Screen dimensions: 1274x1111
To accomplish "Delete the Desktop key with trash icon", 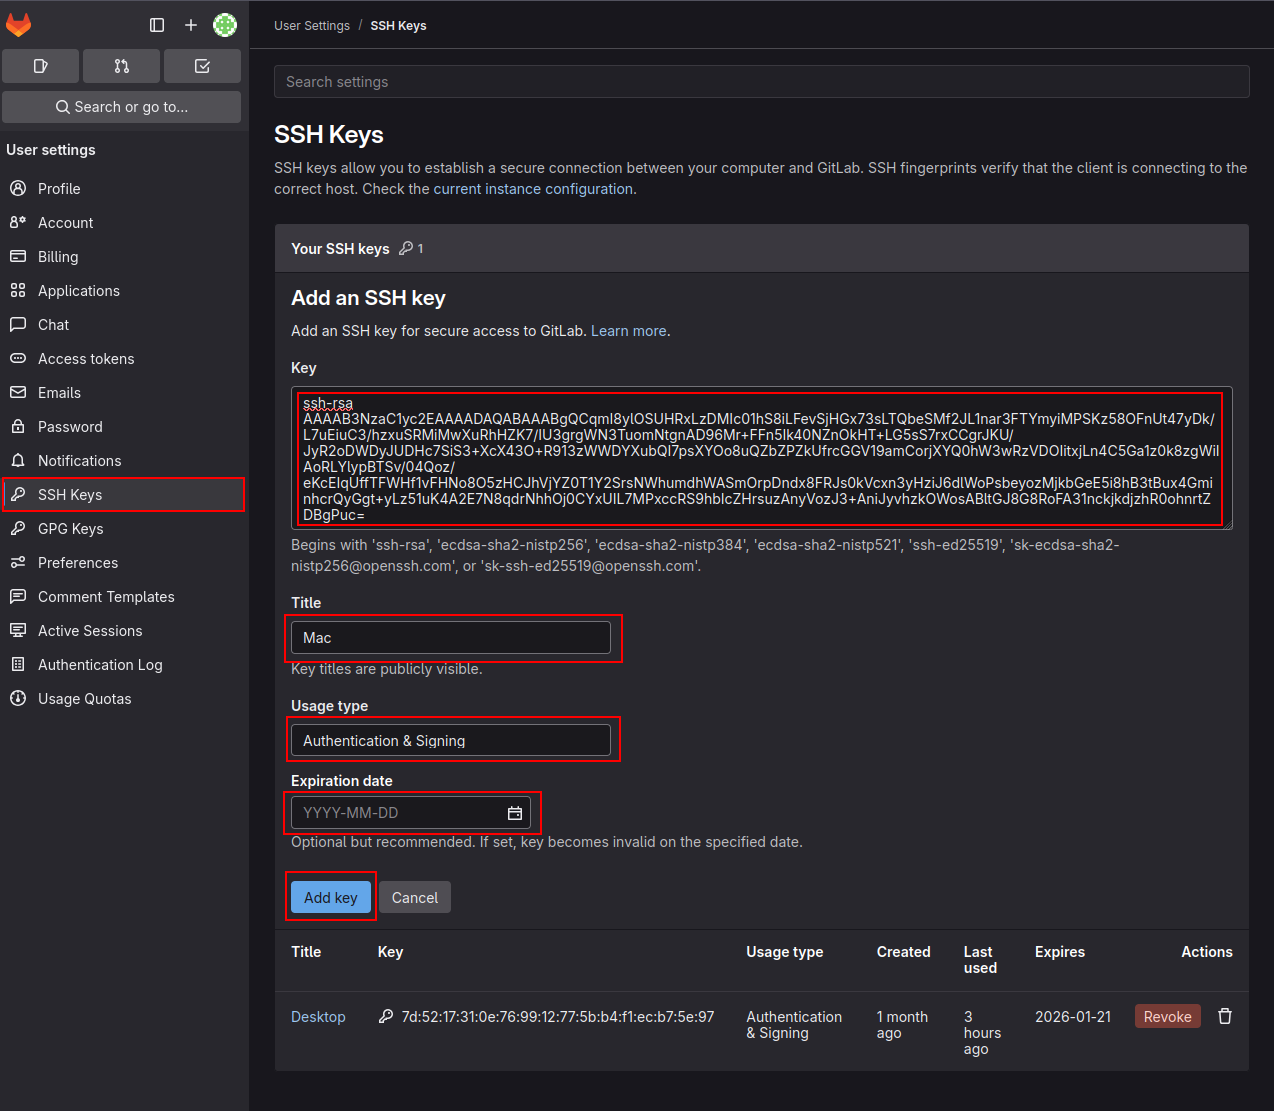I will click(x=1225, y=1016).
